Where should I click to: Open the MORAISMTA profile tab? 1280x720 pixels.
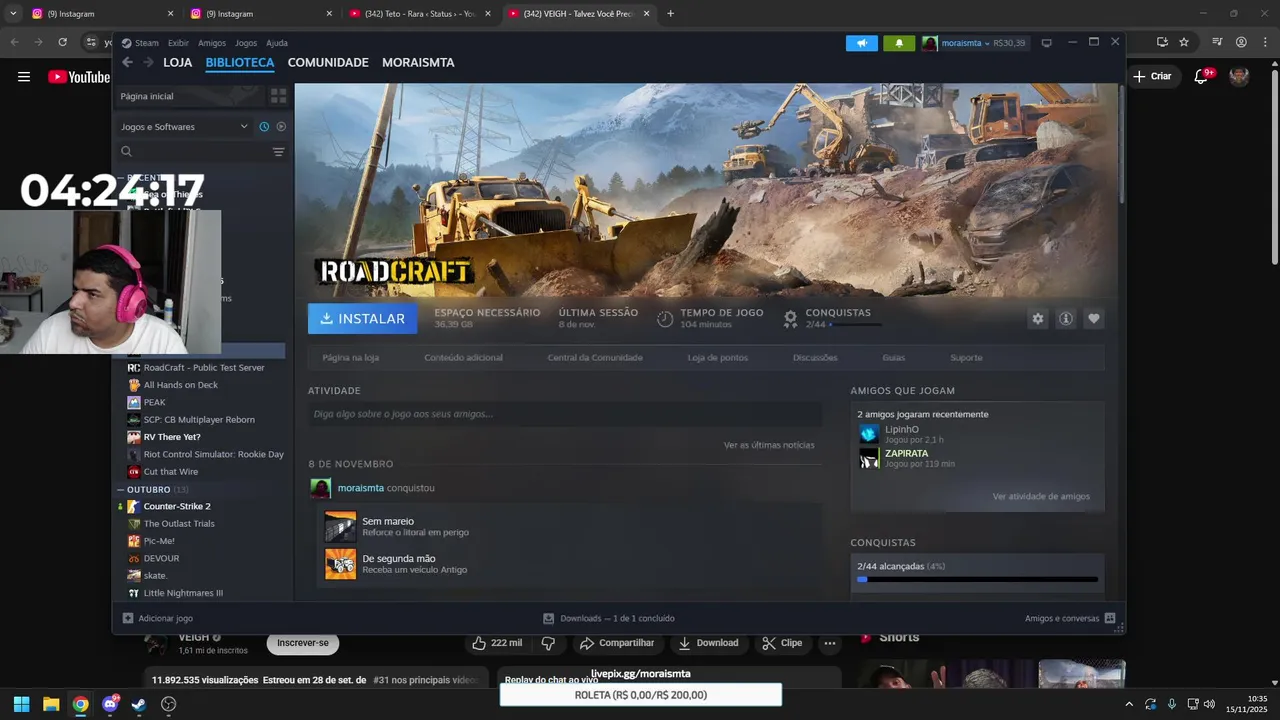418,62
